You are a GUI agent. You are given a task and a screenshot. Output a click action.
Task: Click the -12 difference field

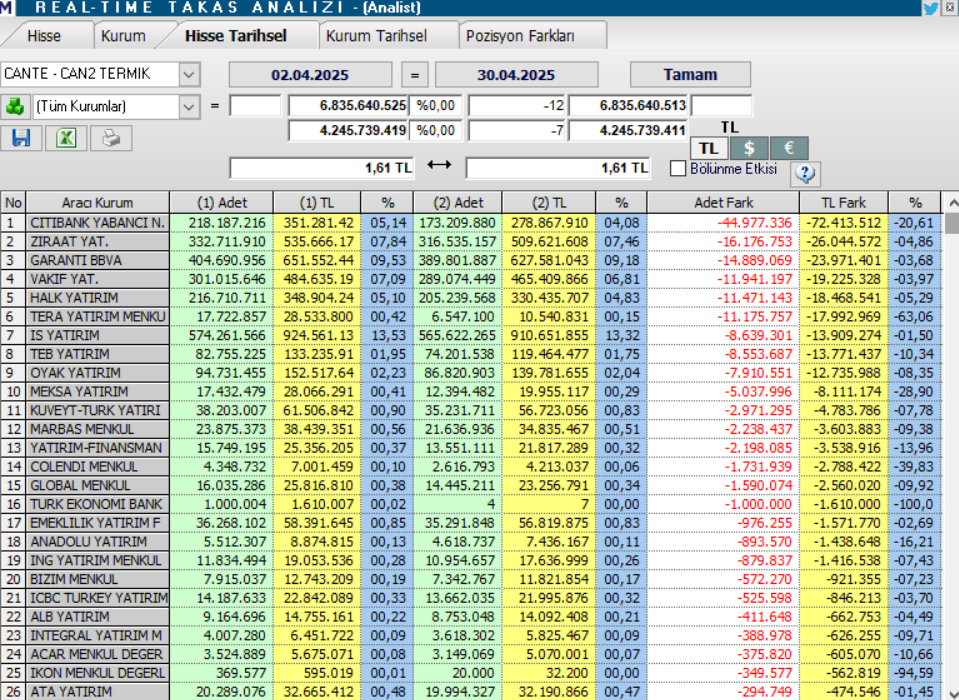click(517, 105)
